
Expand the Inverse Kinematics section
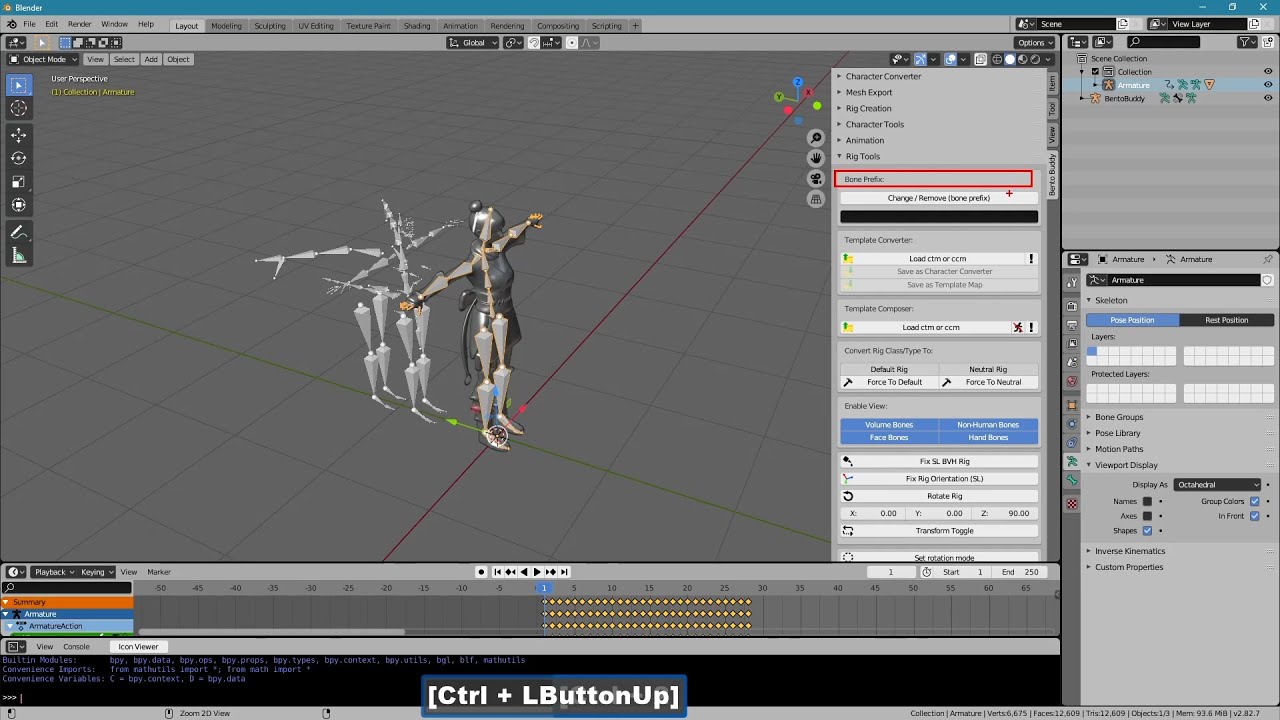click(x=1130, y=551)
